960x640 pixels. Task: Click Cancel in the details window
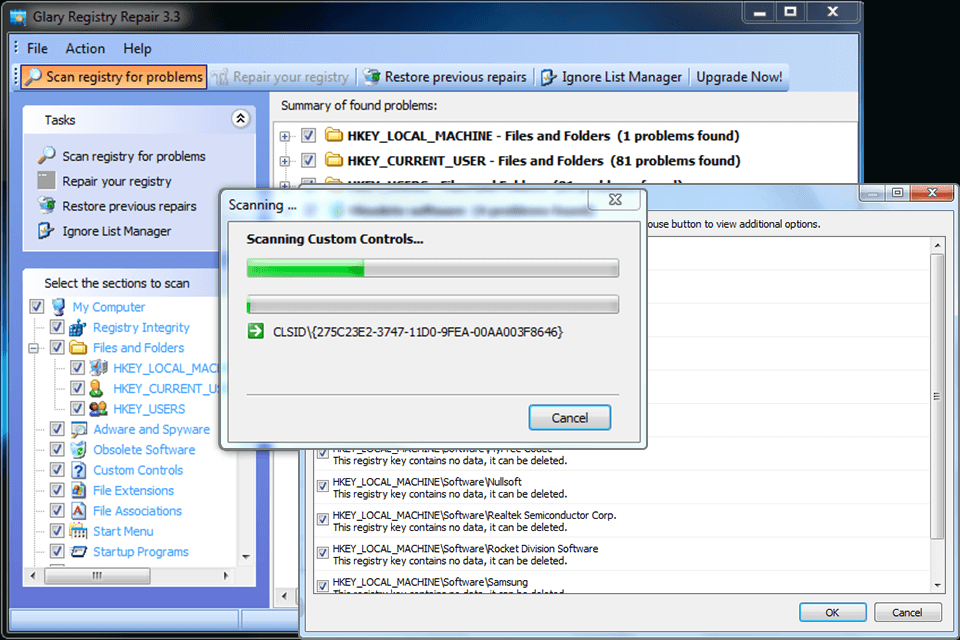pyautogui.click(x=907, y=612)
